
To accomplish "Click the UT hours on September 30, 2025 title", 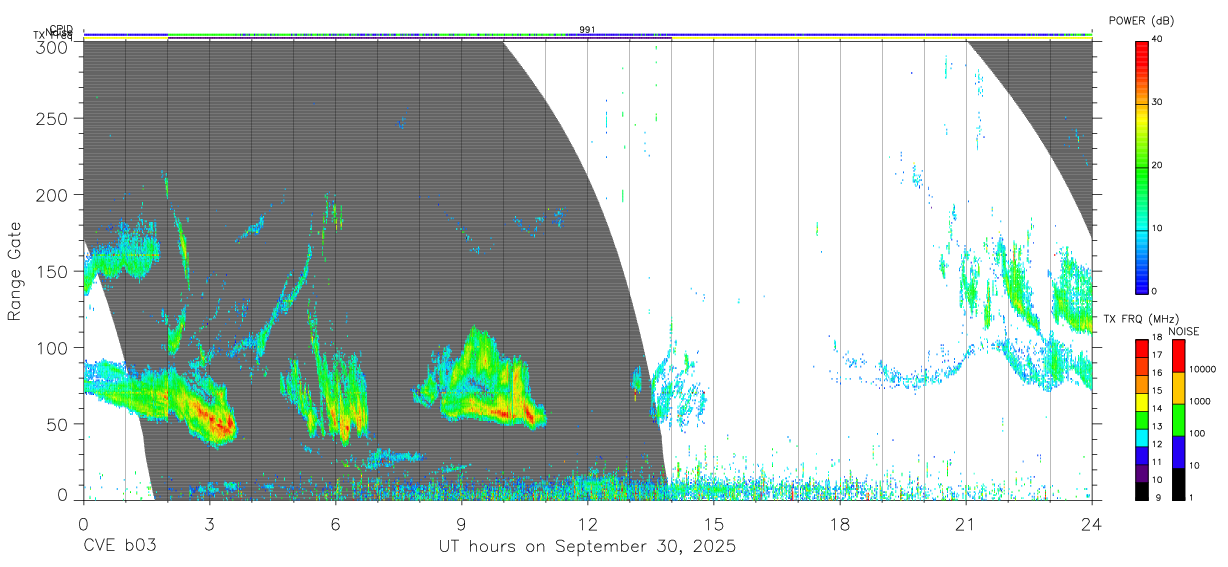I will [x=587, y=547].
